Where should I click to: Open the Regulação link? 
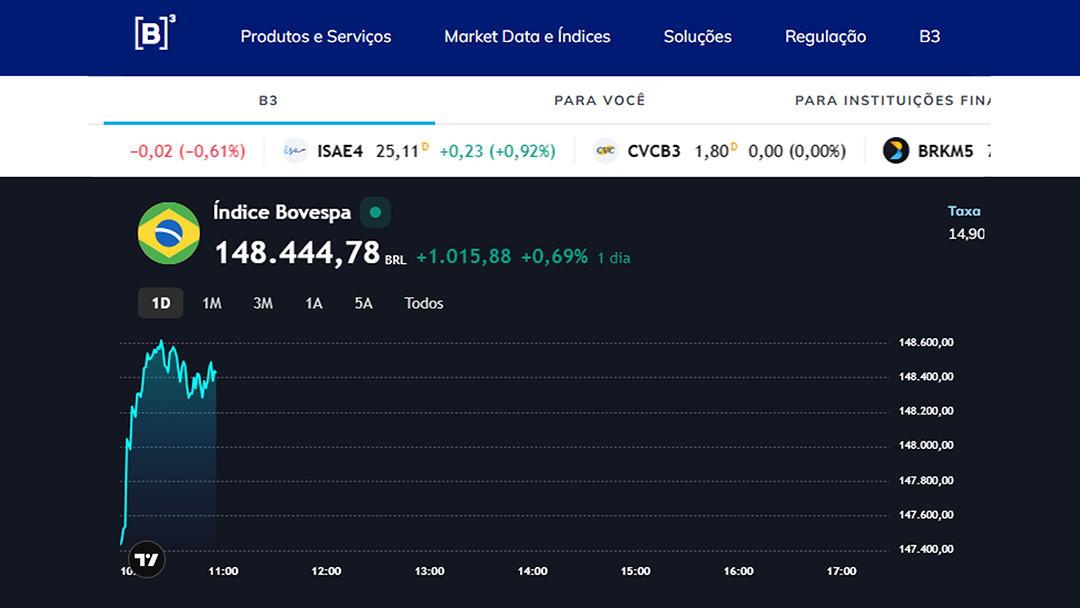[825, 37]
